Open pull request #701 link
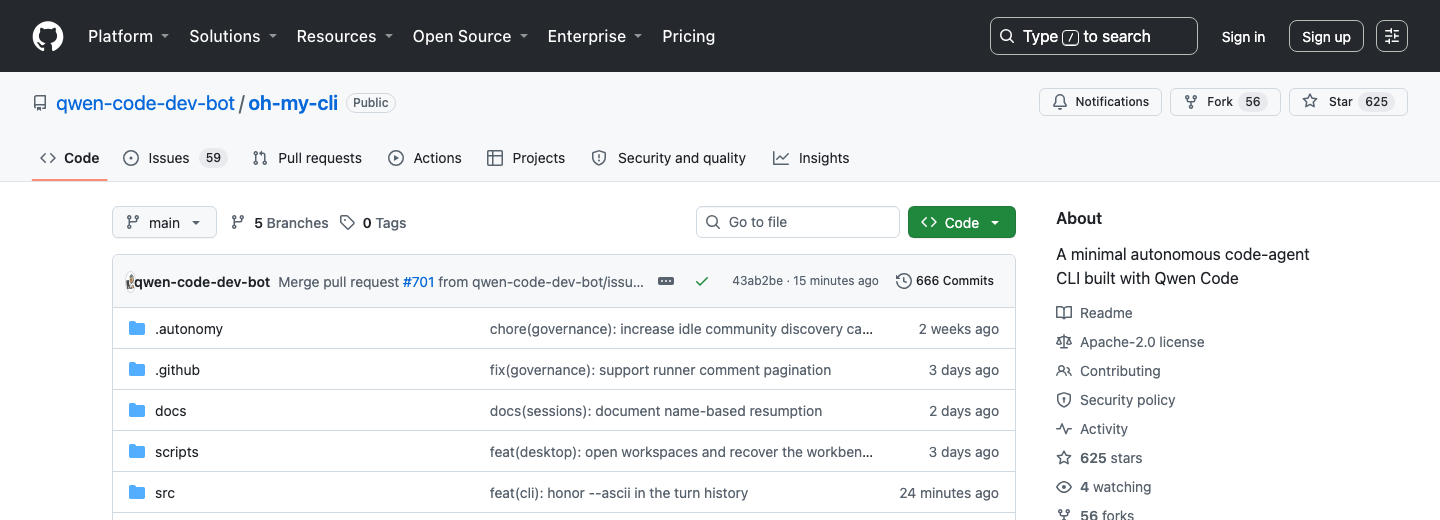Screen dimensions: 1440x520 coord(418,282)
